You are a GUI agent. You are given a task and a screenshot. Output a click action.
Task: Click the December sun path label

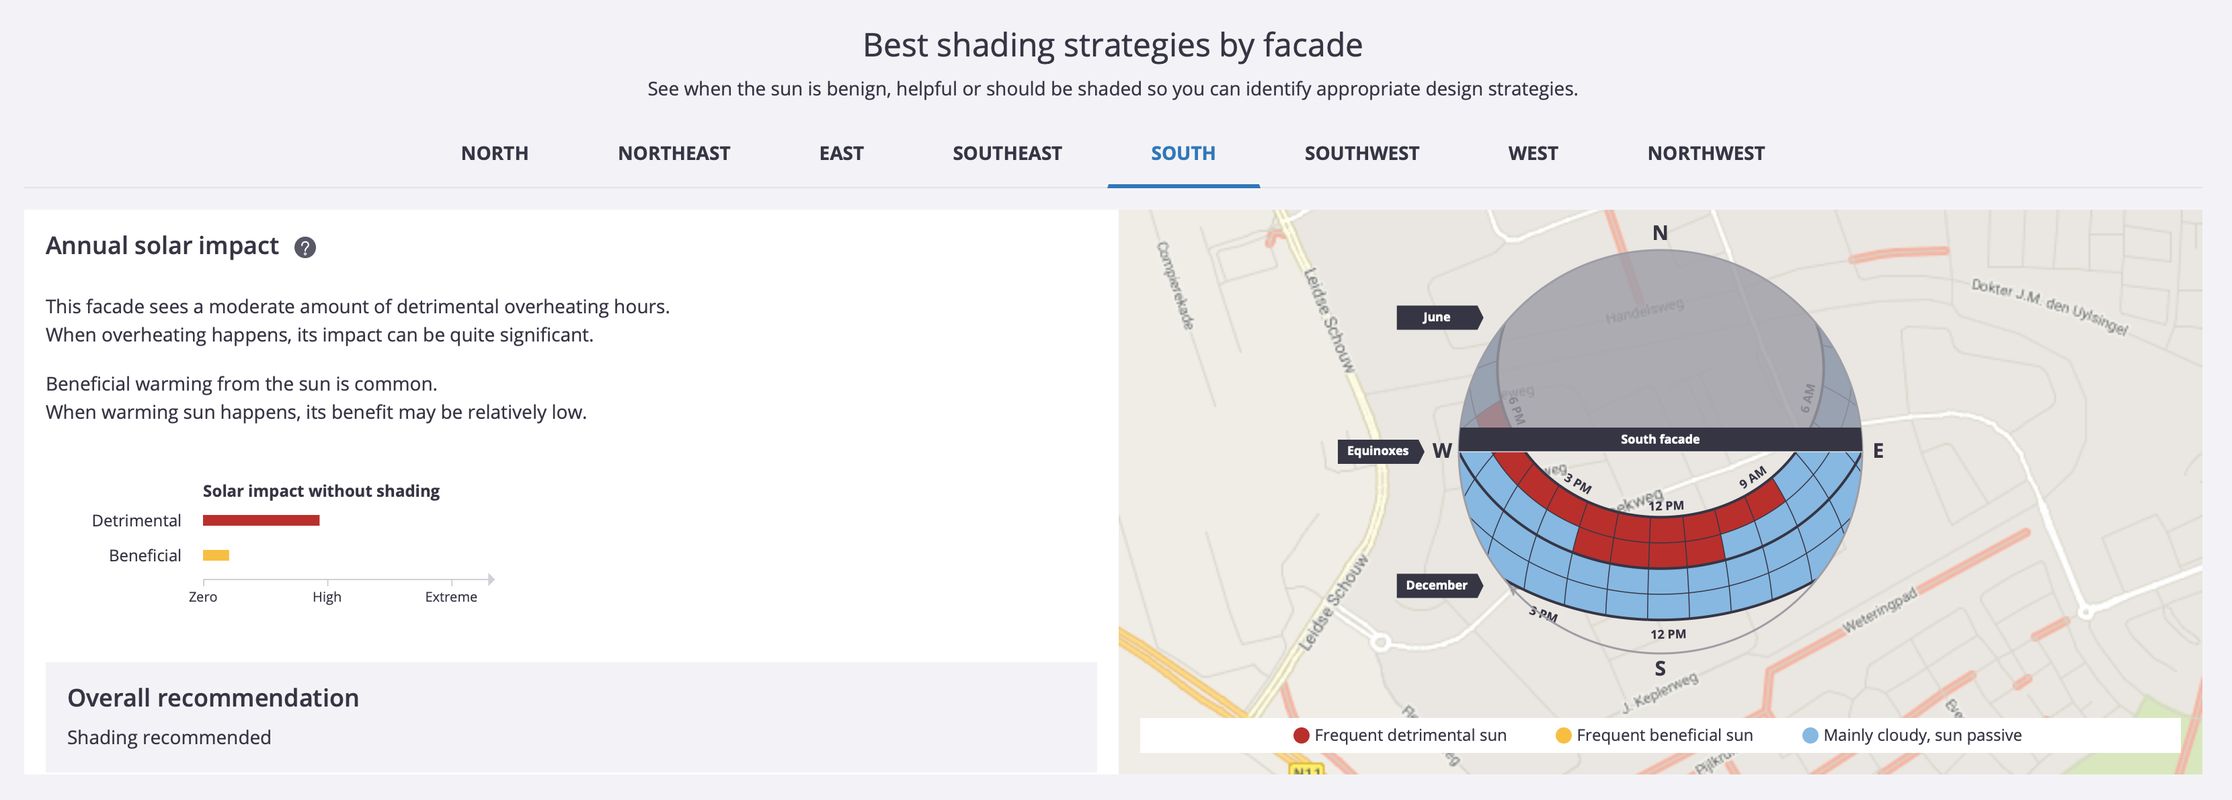[1437, 586]
